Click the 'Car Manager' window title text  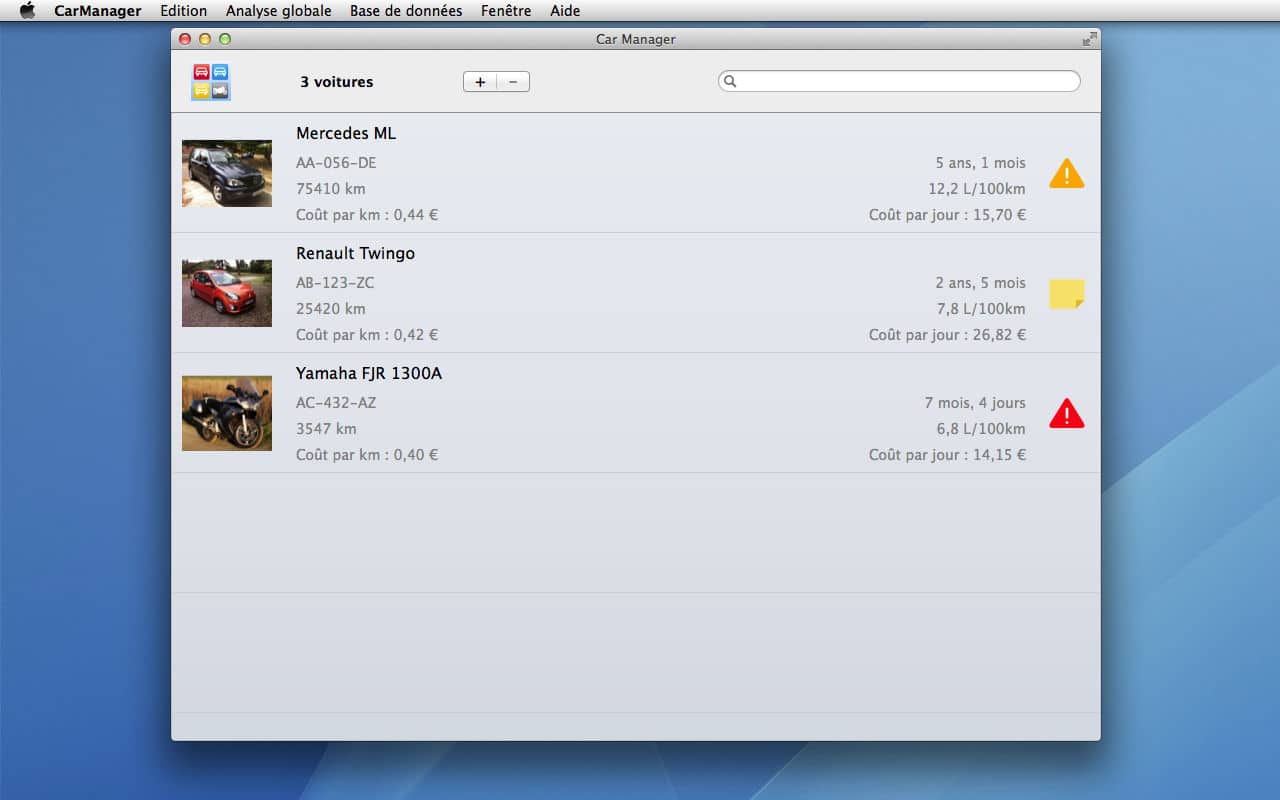tap(636, 39)
